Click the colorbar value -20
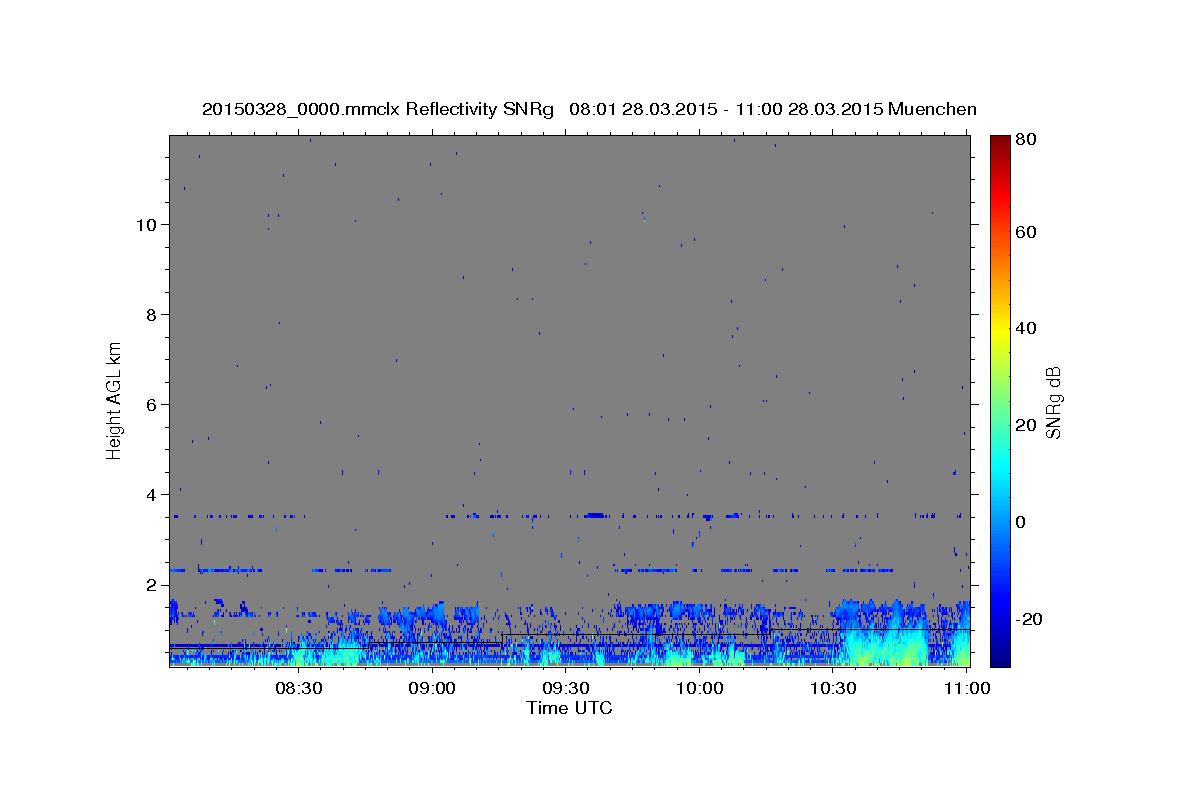1200x800 pixels. [x=1028, y=619]
